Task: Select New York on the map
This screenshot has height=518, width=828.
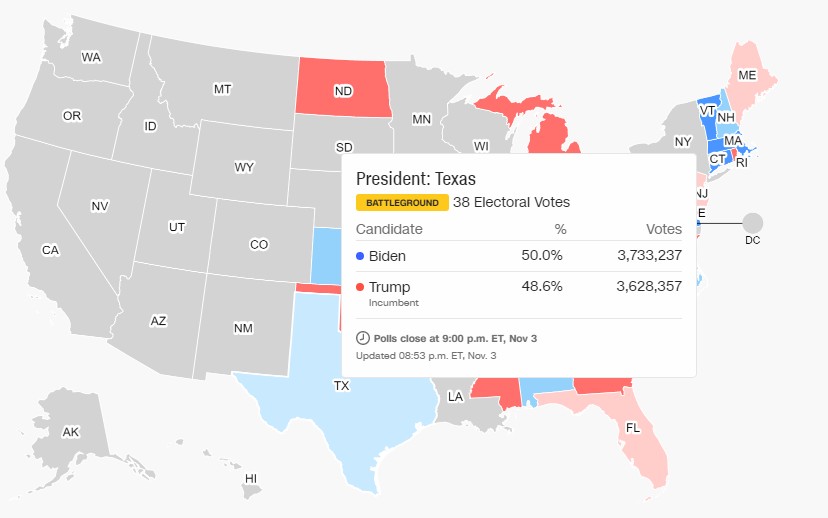Action: coord(683,142)
